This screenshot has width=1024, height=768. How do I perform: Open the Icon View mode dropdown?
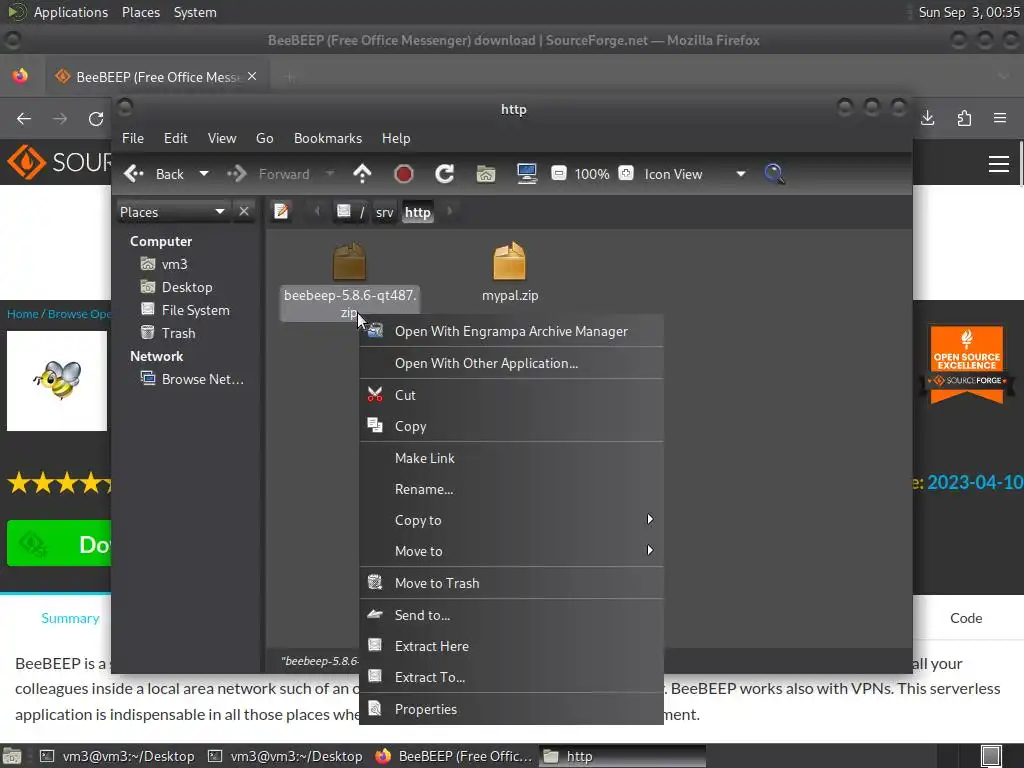[695, 174]
